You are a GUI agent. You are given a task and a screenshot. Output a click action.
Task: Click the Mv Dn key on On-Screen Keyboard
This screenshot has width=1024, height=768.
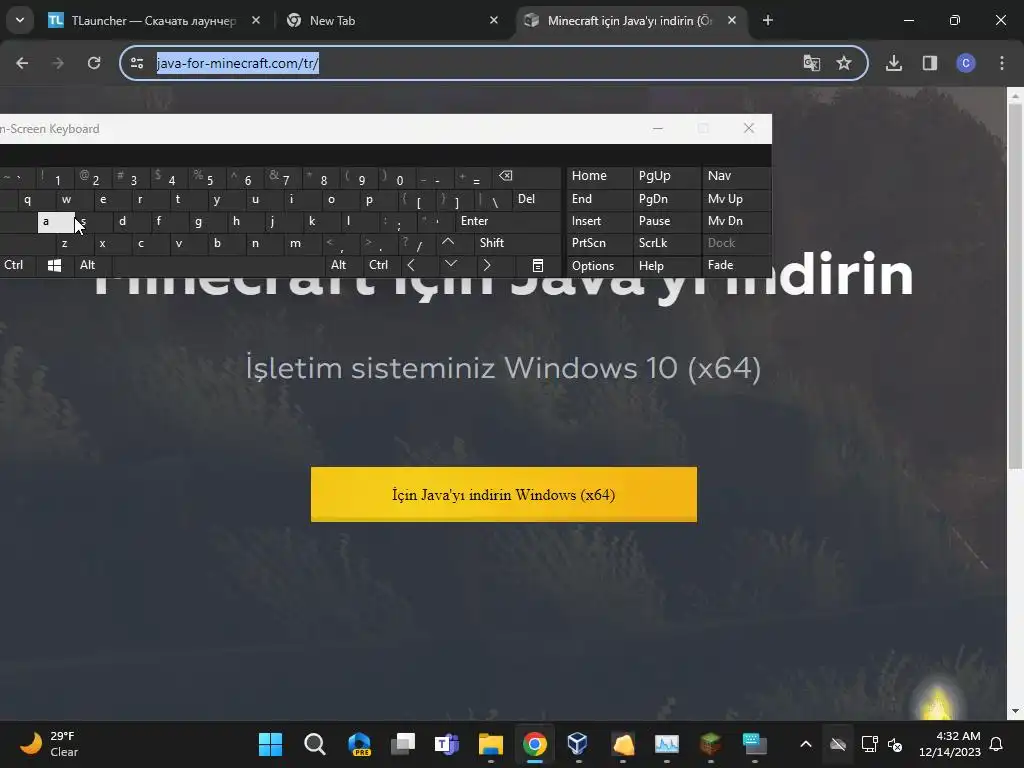pos(737,221)
